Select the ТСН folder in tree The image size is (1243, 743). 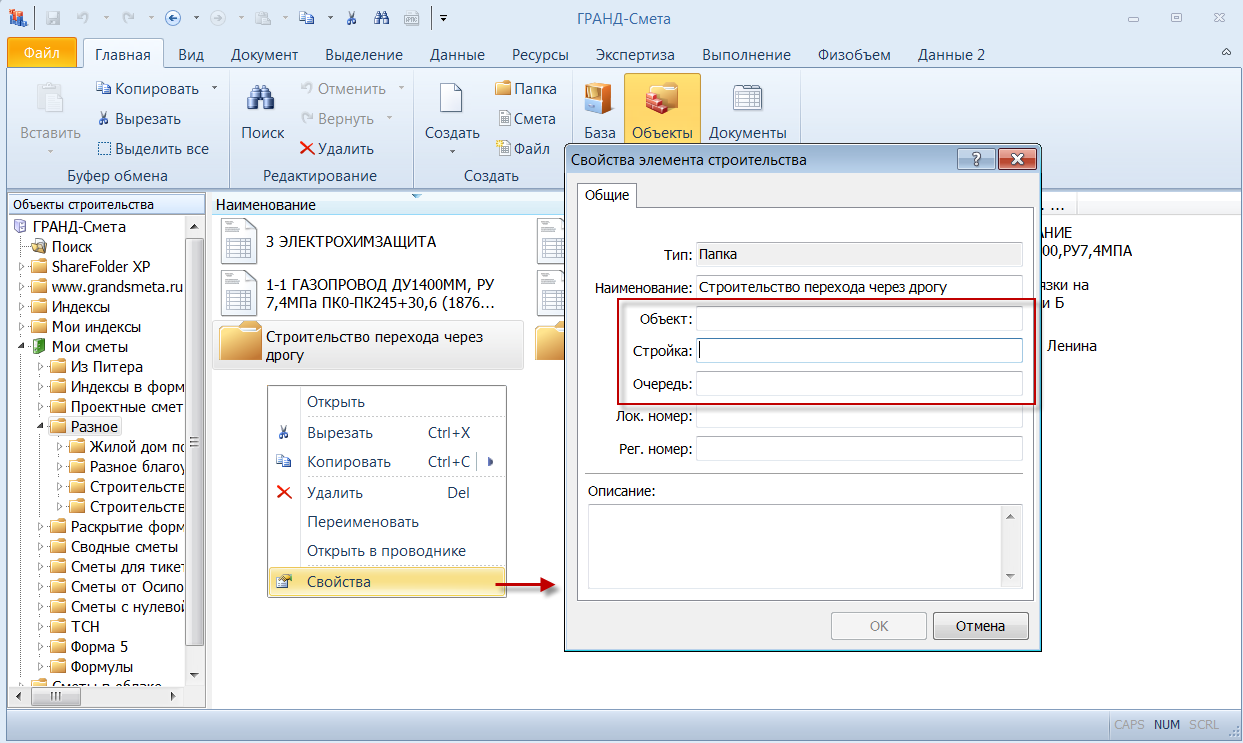tap(85, 627)
